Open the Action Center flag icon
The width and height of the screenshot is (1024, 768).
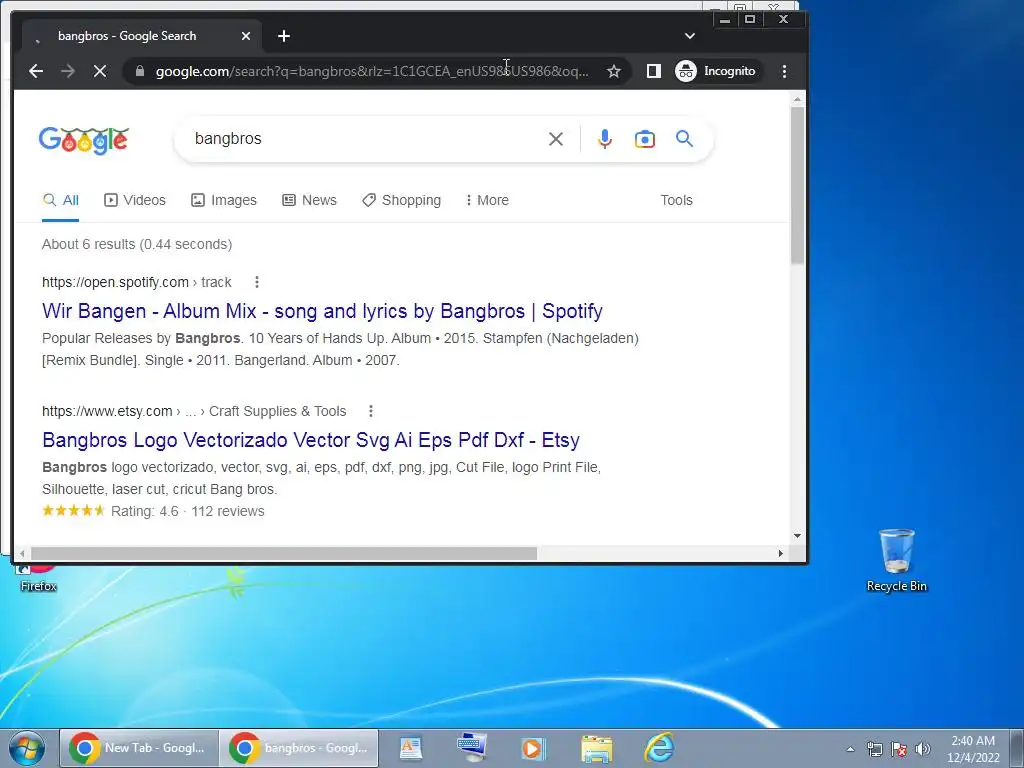click(x=899, y=749)
